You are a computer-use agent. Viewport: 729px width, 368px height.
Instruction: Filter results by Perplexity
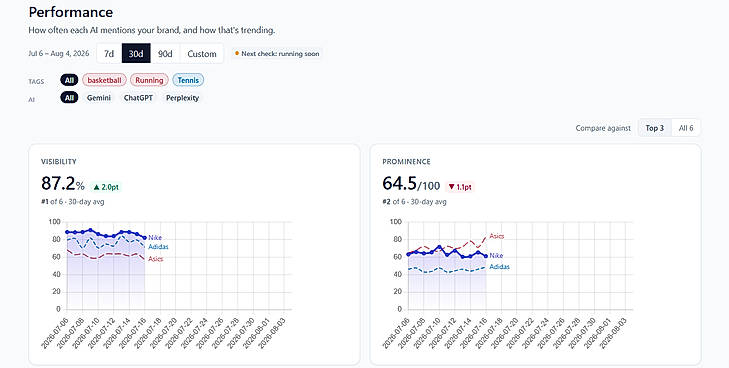(x=182, y=98)
